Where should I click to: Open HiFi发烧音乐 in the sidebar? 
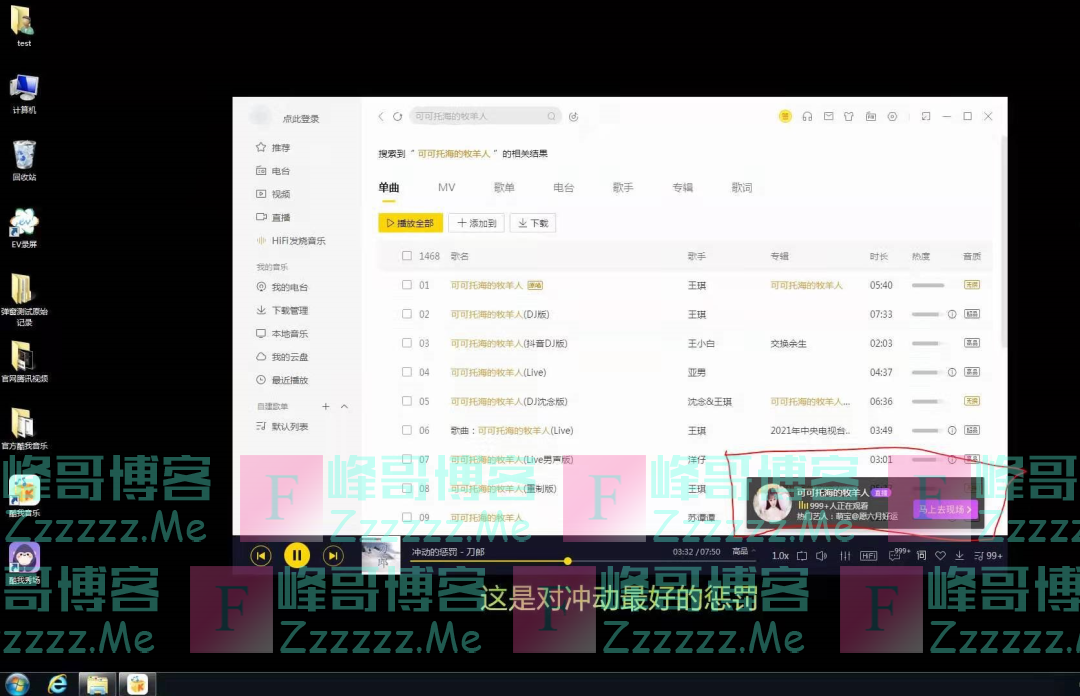tap(291, 240)
